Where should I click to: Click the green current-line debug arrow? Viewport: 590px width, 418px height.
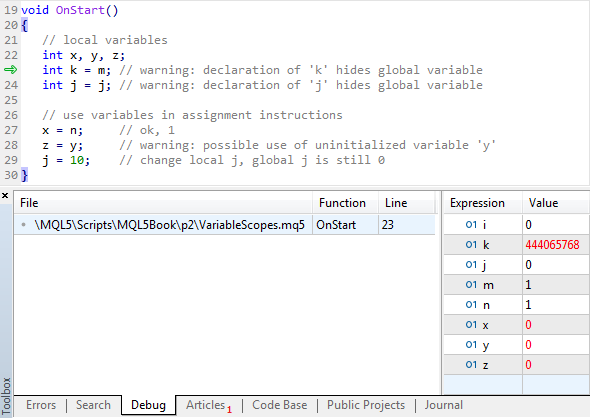click(x=11, y=70)
